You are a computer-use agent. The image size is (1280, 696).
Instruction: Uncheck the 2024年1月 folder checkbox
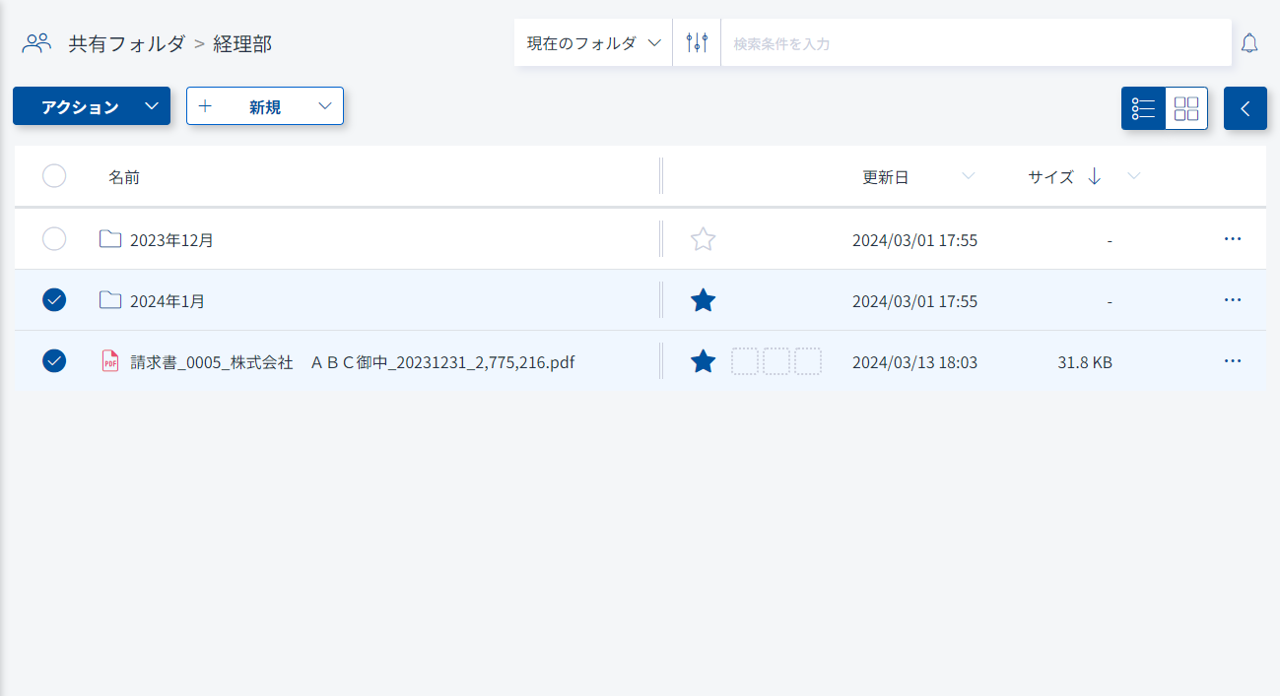54,300
